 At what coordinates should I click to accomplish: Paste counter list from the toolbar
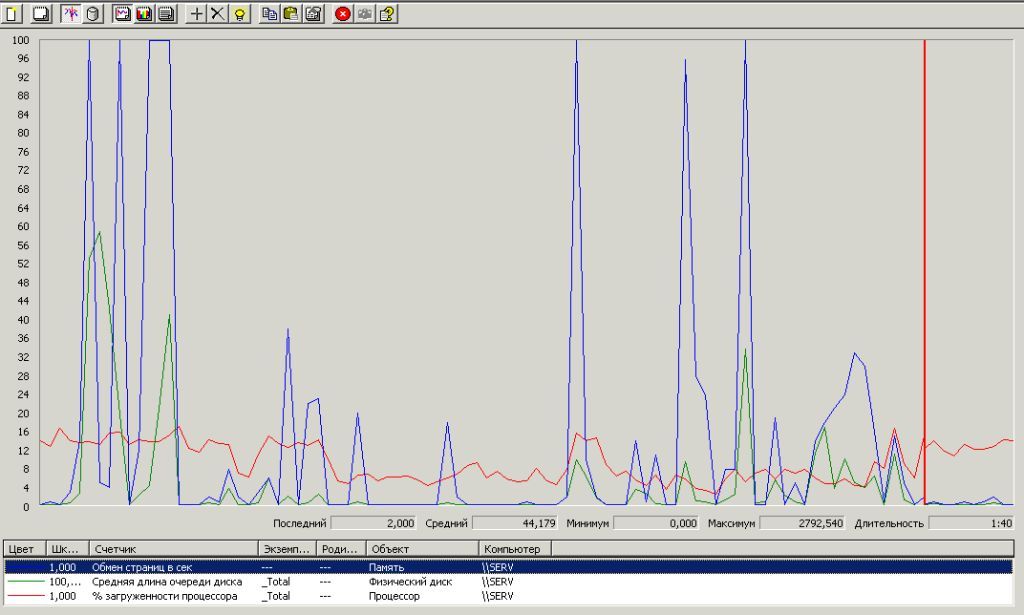pos(291,14)
